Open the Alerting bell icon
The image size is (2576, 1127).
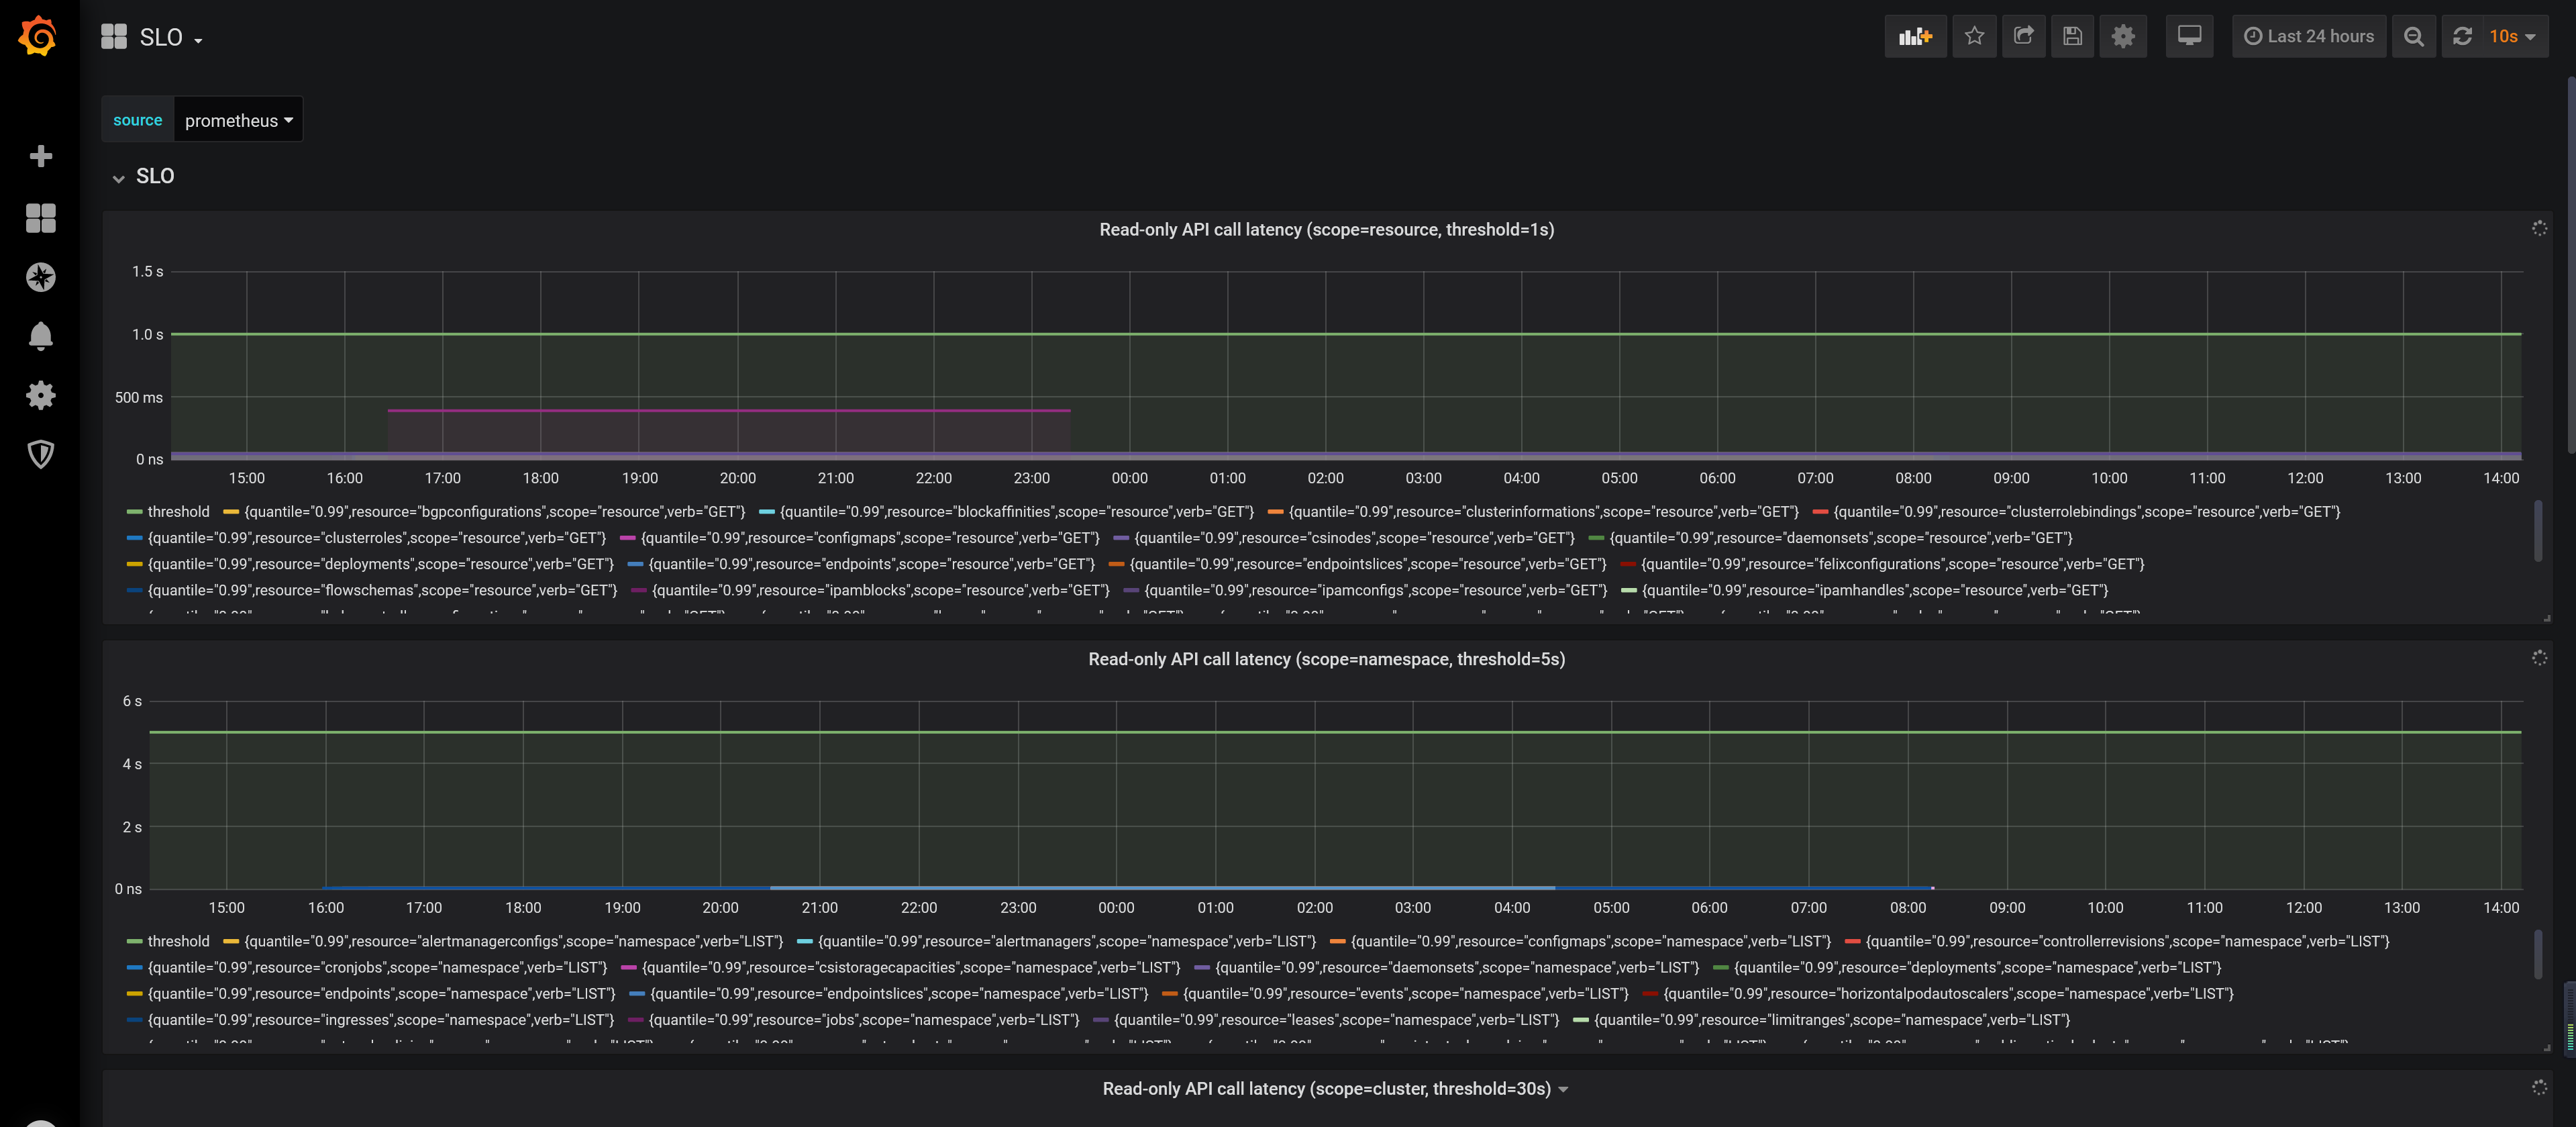[40, 336]
